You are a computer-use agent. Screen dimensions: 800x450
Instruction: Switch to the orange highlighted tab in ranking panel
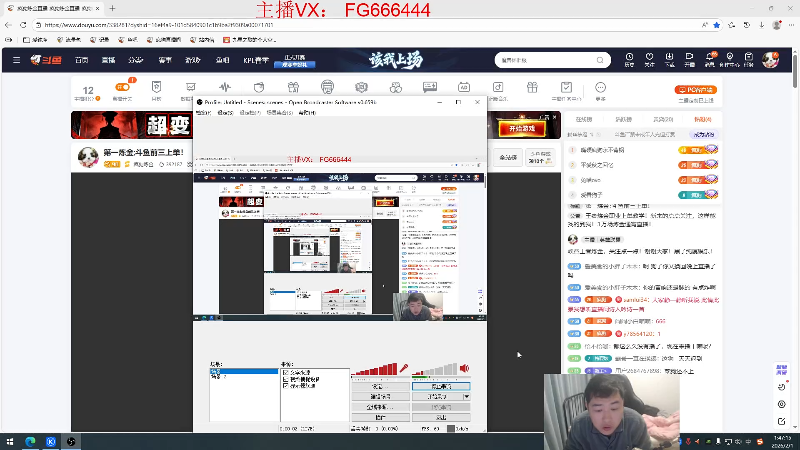(x=703, y=119)
